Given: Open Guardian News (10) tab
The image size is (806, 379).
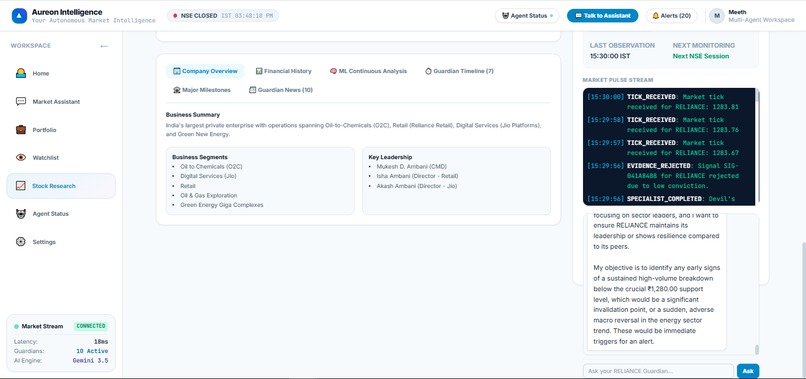Looking at the screenshot, I should point(281,90).
